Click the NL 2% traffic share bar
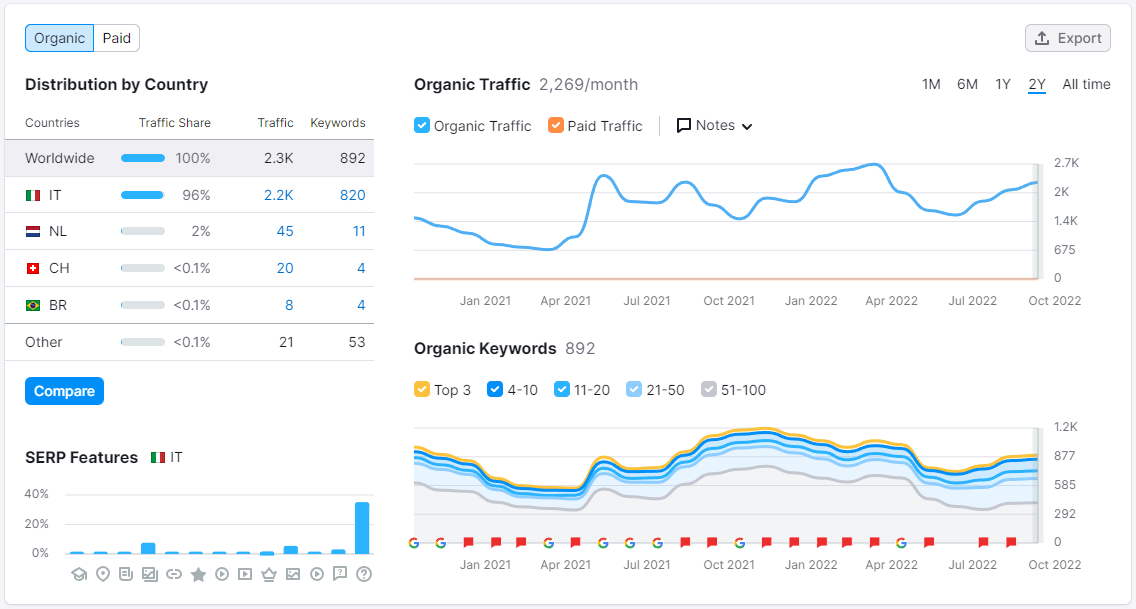Screen dimensions: 1136x609 click(x=143, y=231)
